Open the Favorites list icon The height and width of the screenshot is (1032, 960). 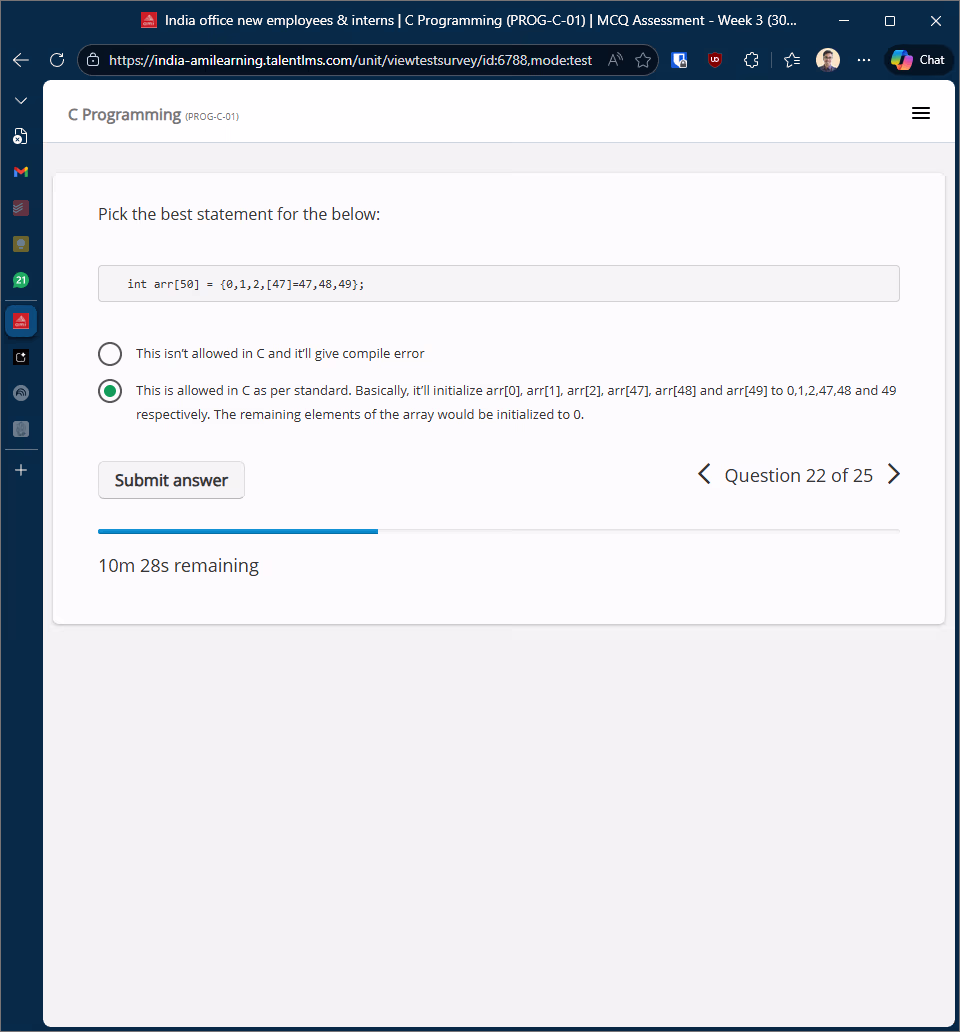(792, 60)
